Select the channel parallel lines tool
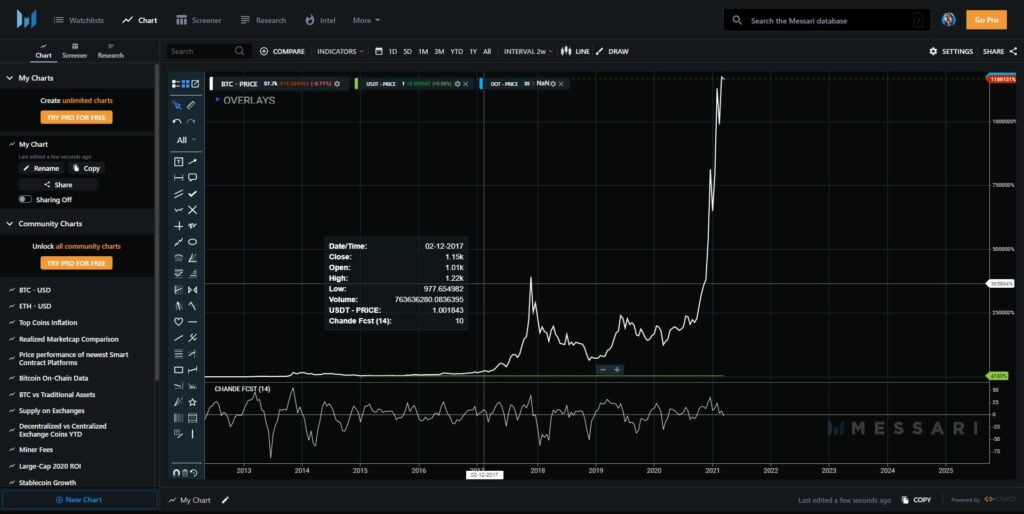This screenshot has width=1024, height=514. click(x=178, y=193)
